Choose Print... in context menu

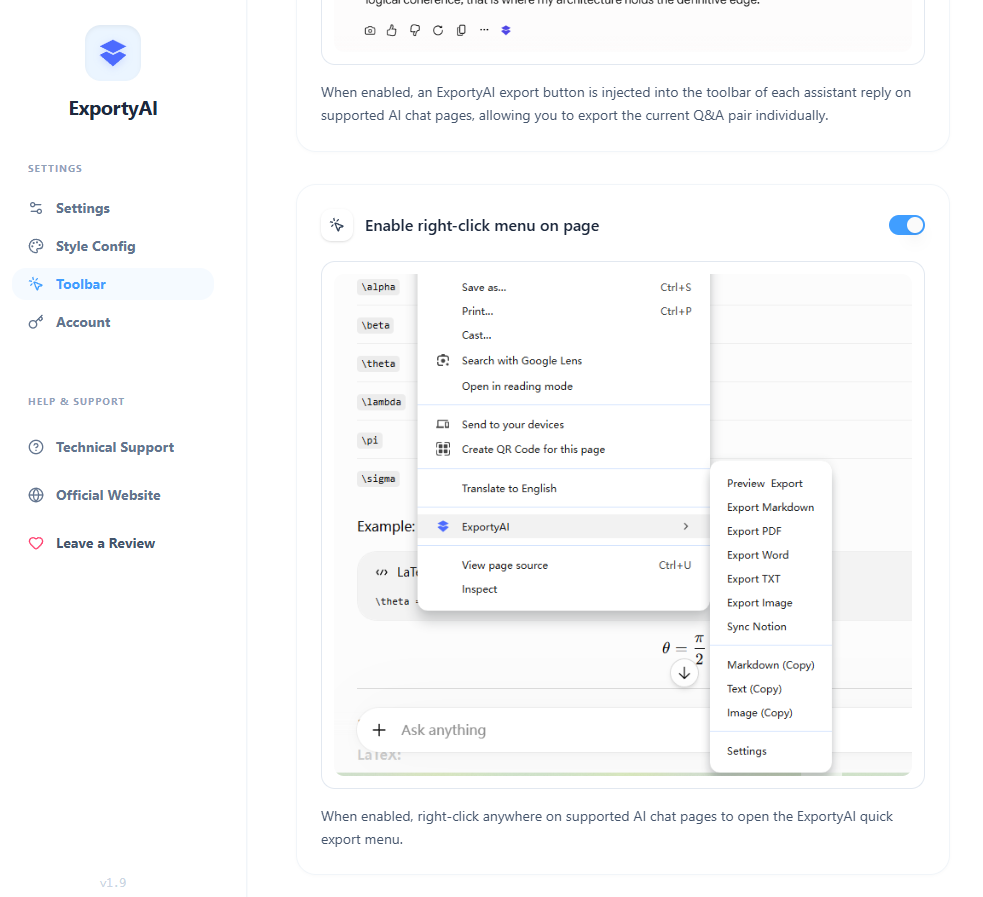click(x=564, y=311)
